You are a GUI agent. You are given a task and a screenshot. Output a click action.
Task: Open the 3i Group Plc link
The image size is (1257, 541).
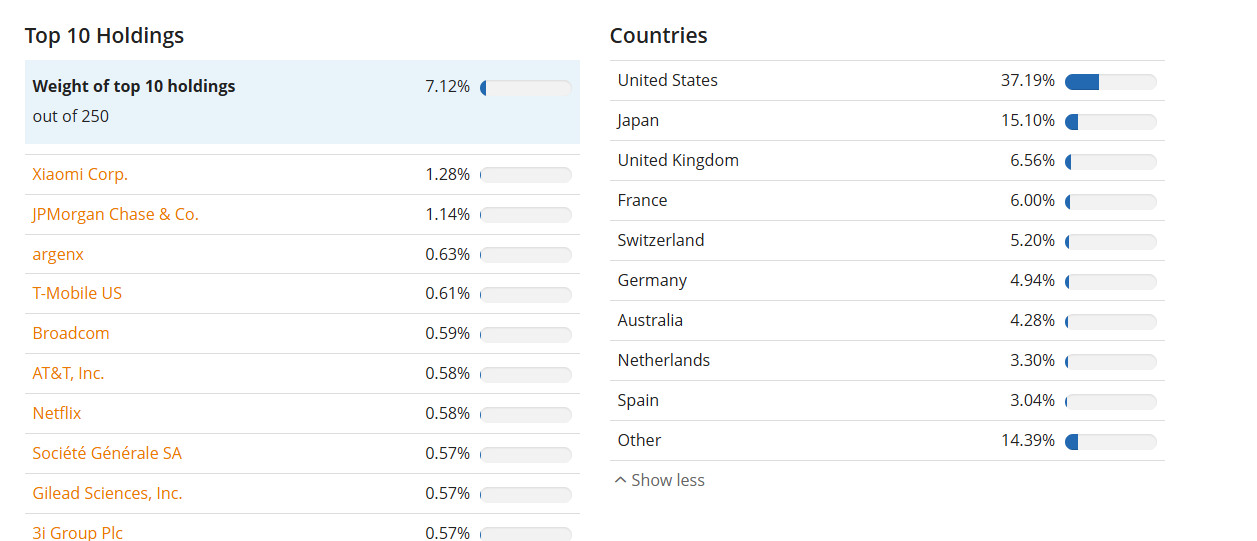(x=78, y=533)
